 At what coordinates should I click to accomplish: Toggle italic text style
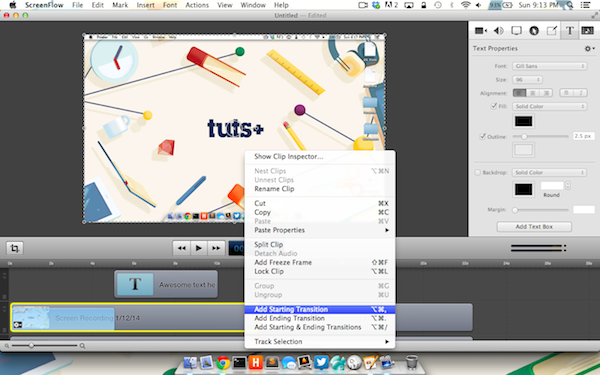(580, 93)
